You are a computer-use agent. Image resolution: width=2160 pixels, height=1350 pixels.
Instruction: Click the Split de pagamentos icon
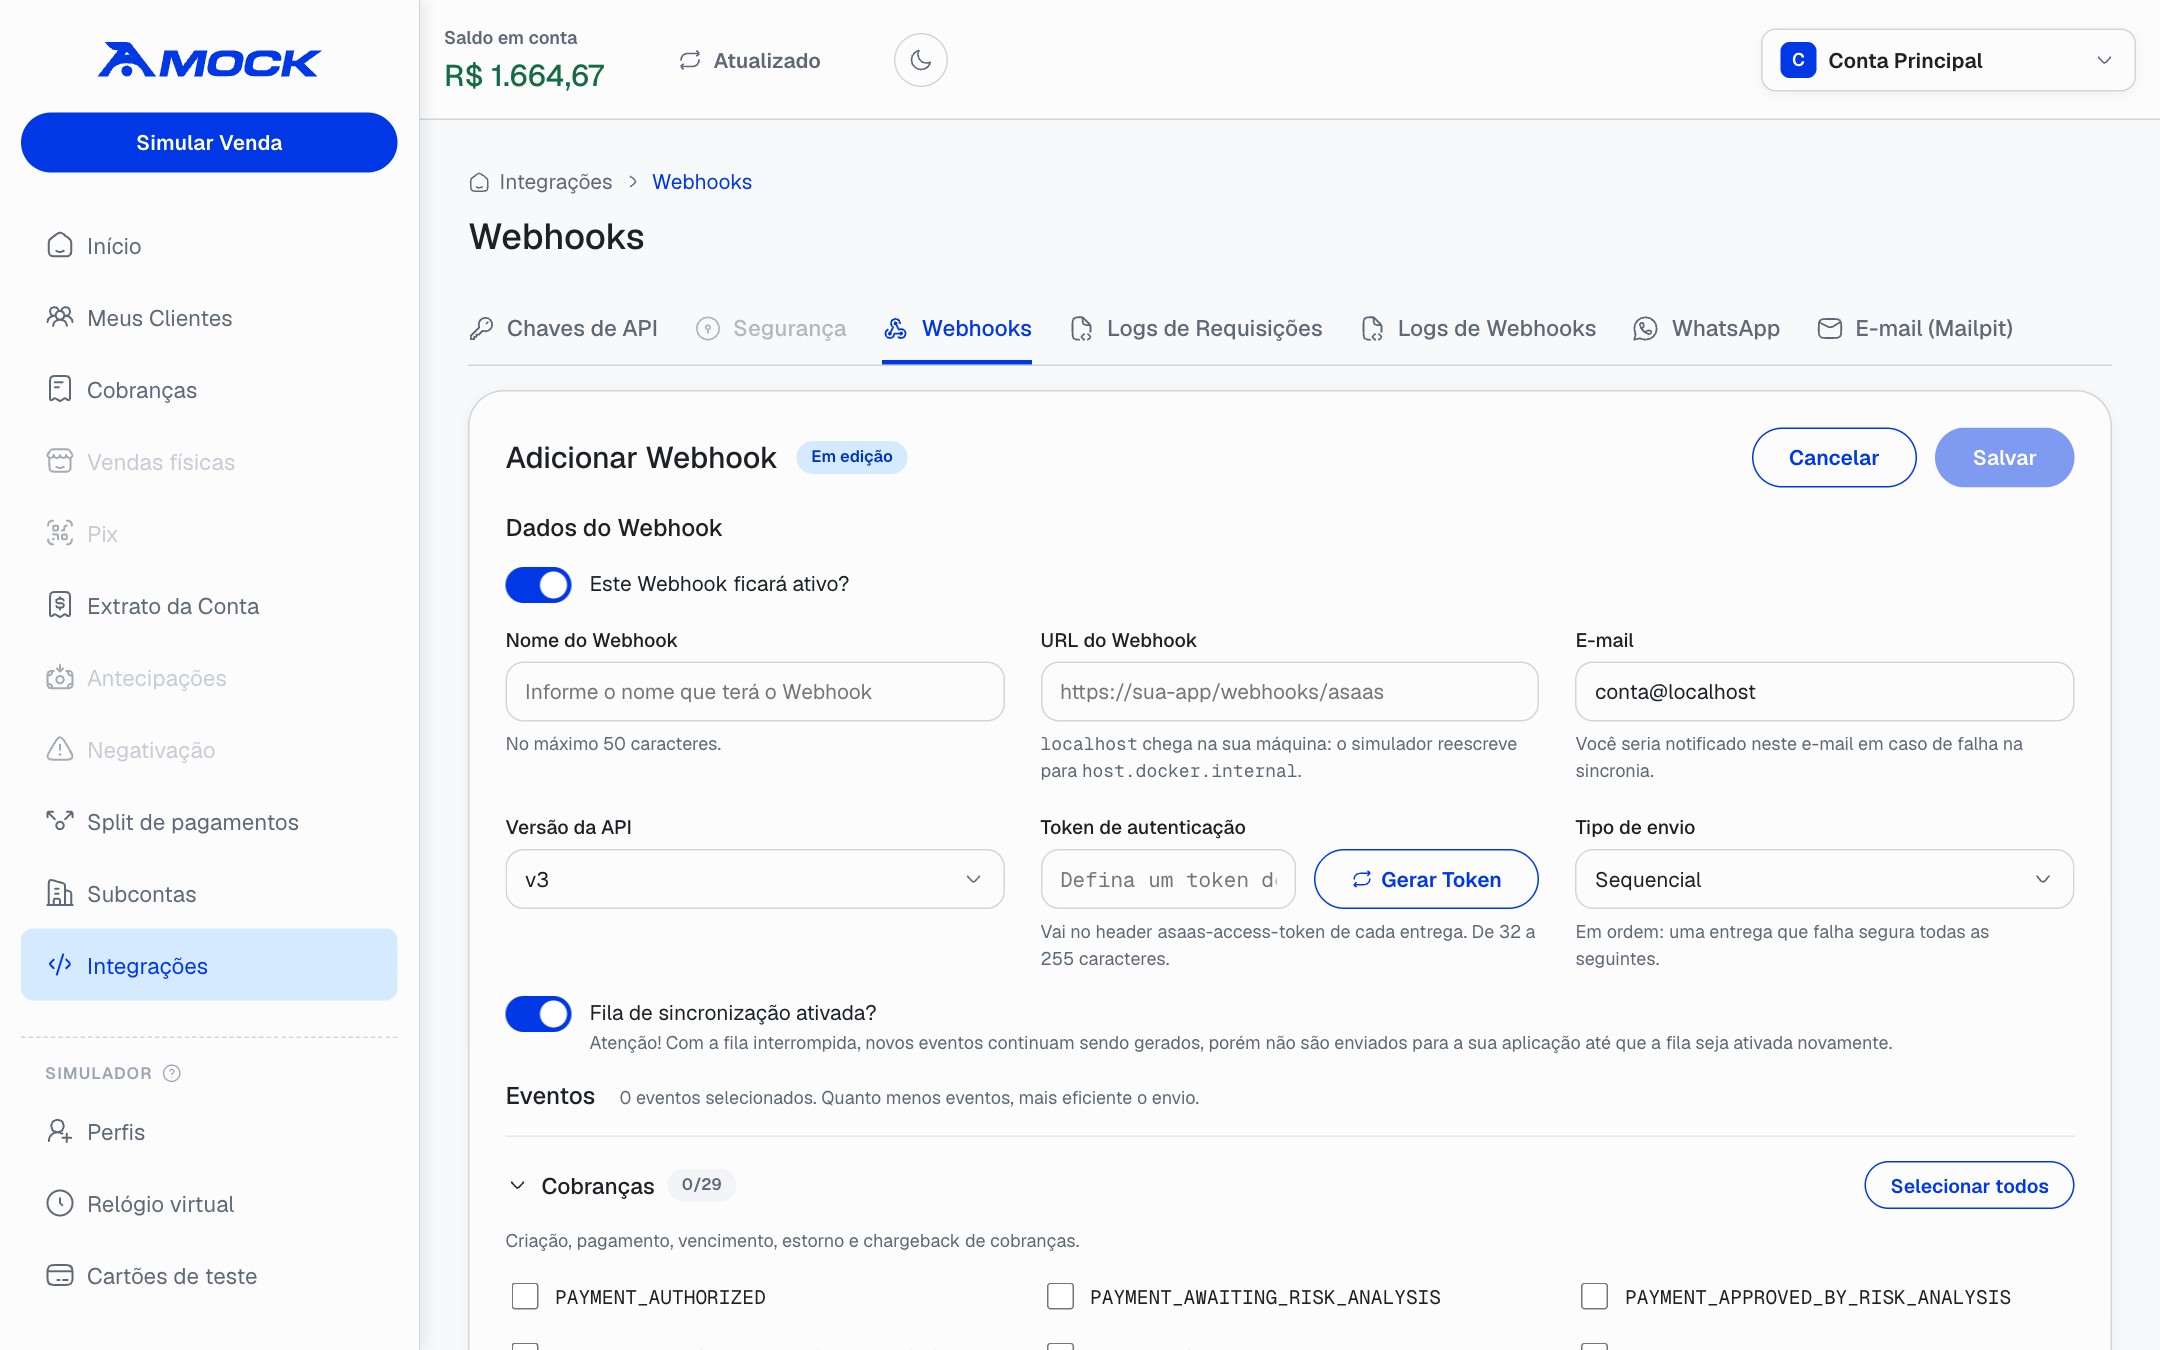60,821
